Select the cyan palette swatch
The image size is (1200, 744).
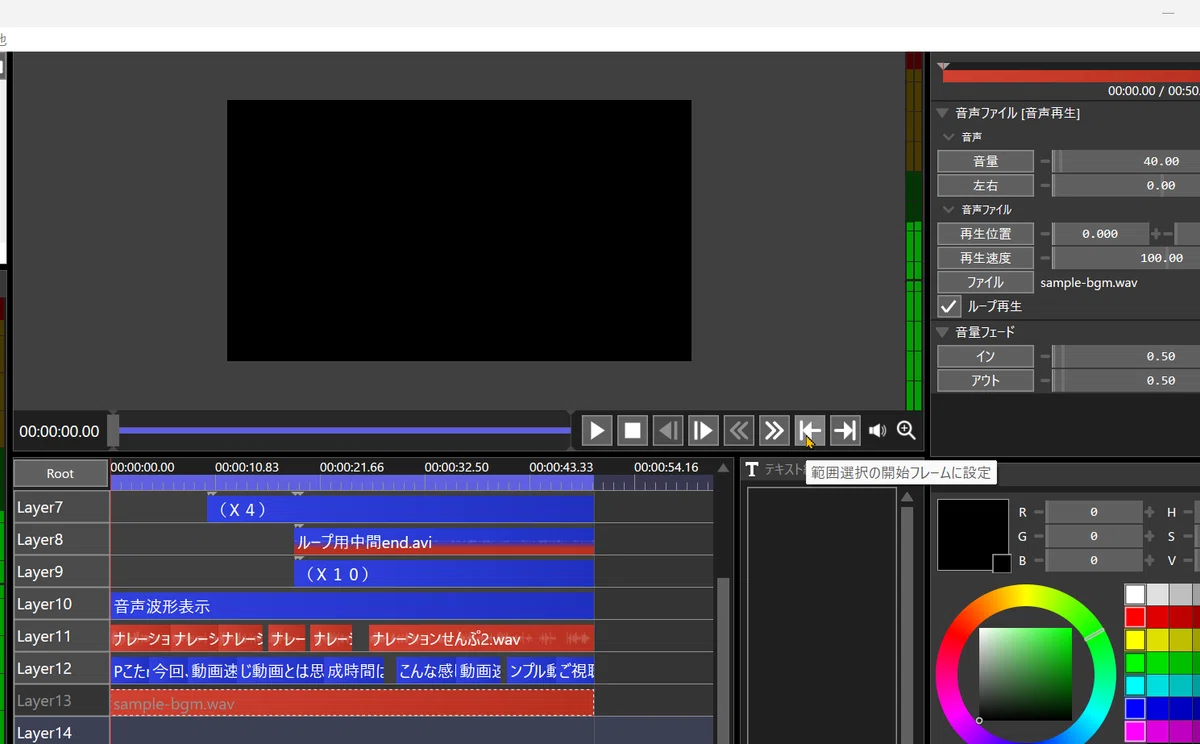1135,685
